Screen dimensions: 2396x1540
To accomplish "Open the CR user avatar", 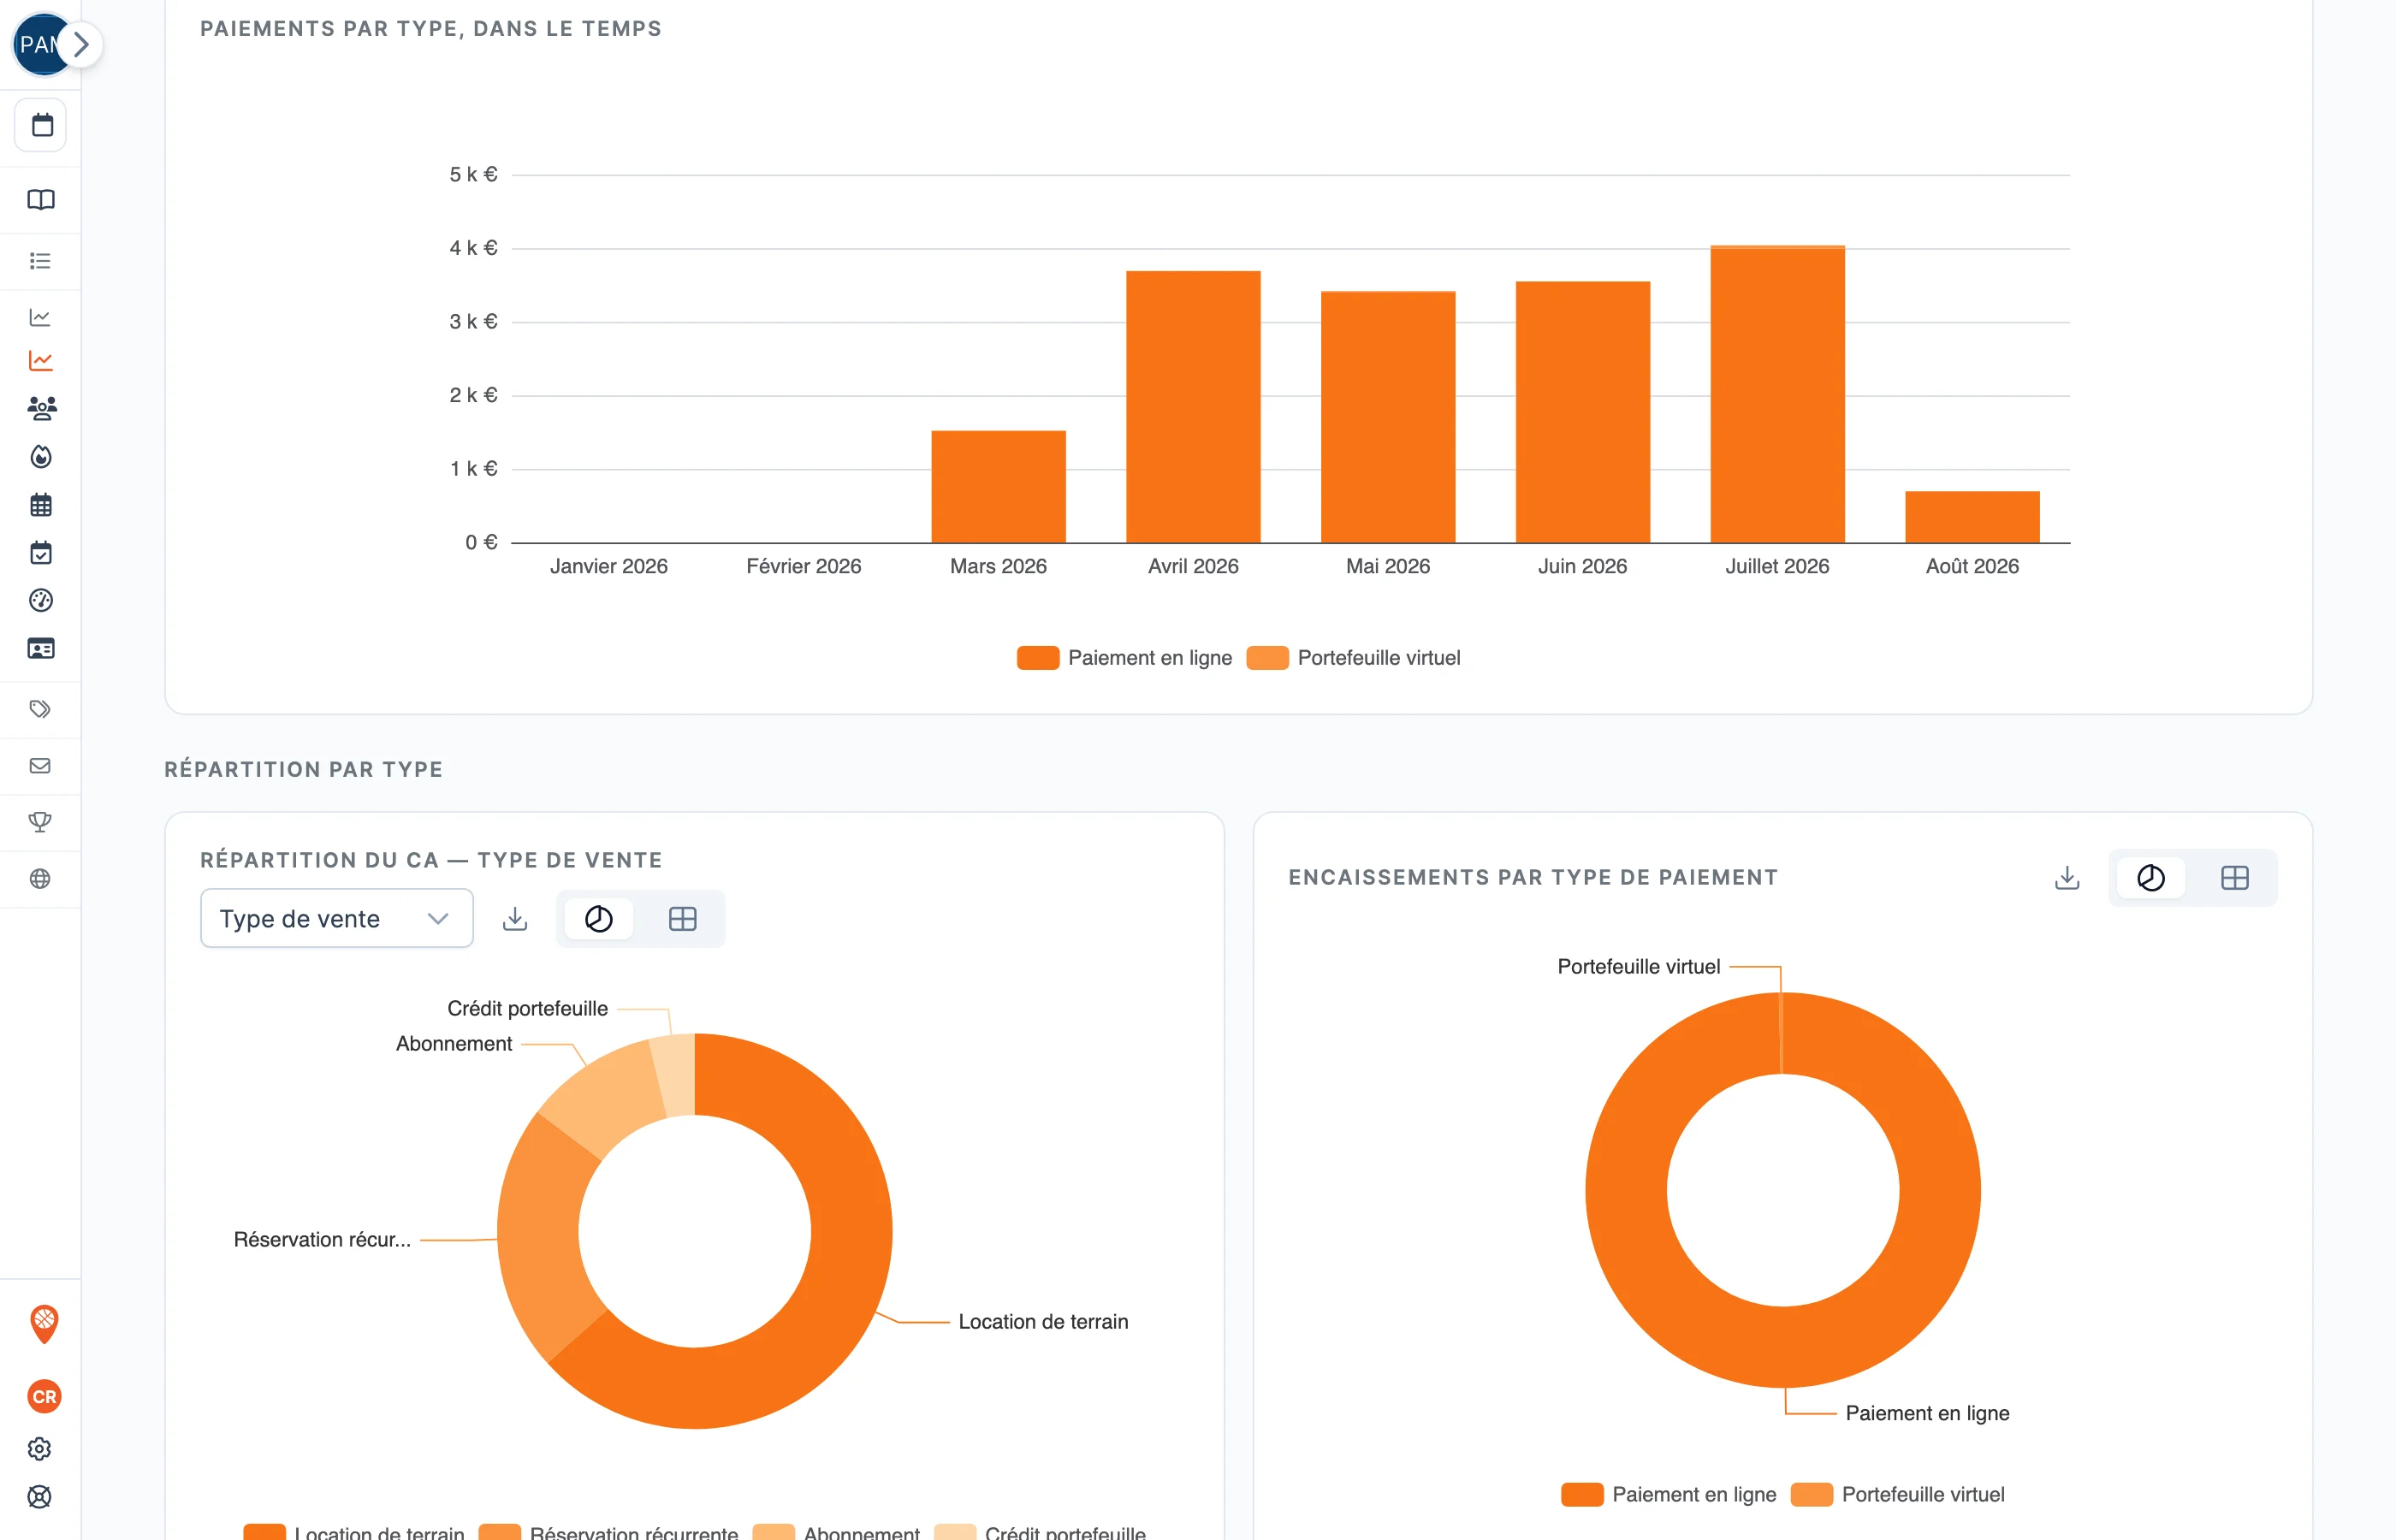I will tap(44, 1396).
